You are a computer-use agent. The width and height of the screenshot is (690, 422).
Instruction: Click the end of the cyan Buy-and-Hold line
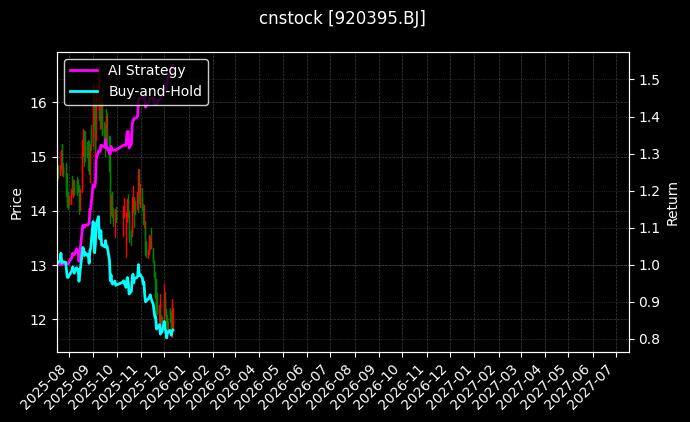[173, 330]
